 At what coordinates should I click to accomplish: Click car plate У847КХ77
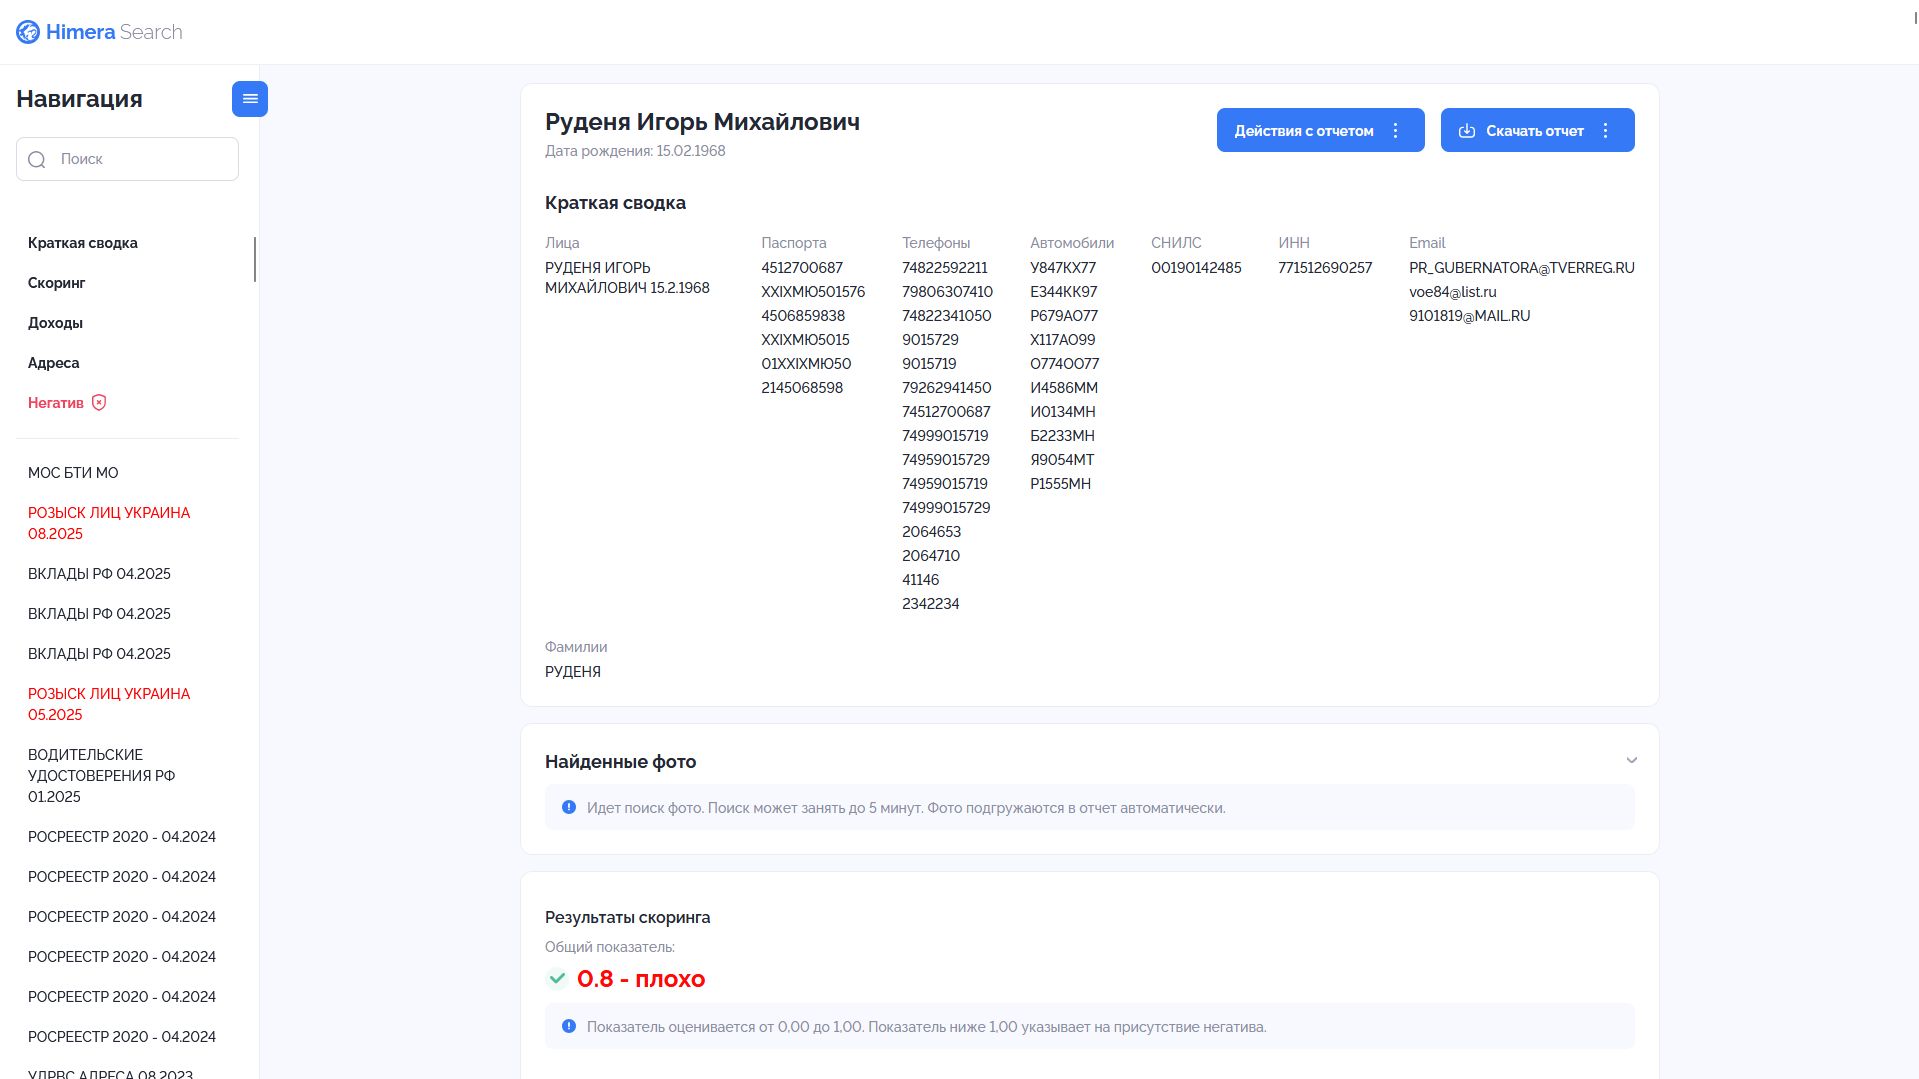[1063, 268]
